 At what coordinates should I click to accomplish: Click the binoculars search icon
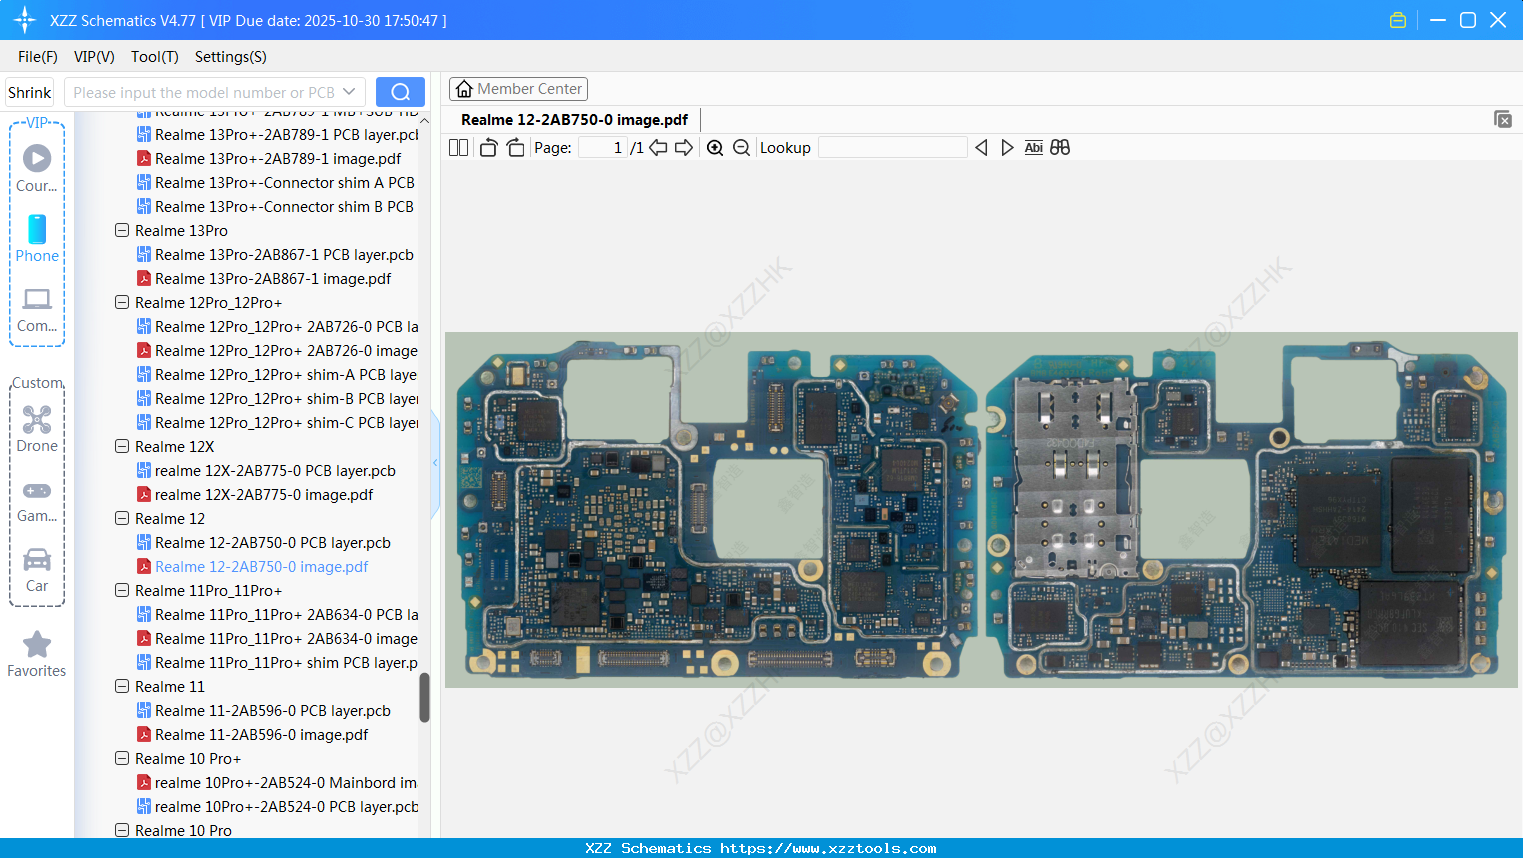click(x=1060, y=148)
